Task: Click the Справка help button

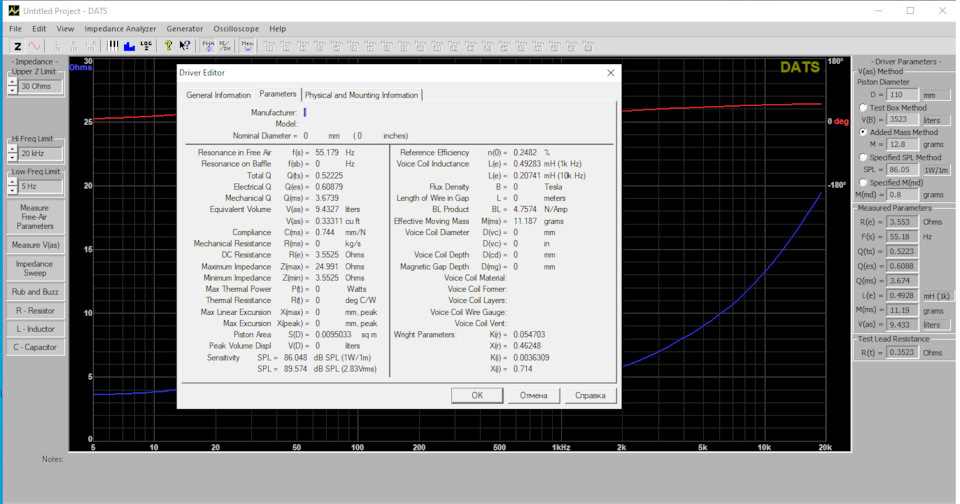Action: [590, 396]
